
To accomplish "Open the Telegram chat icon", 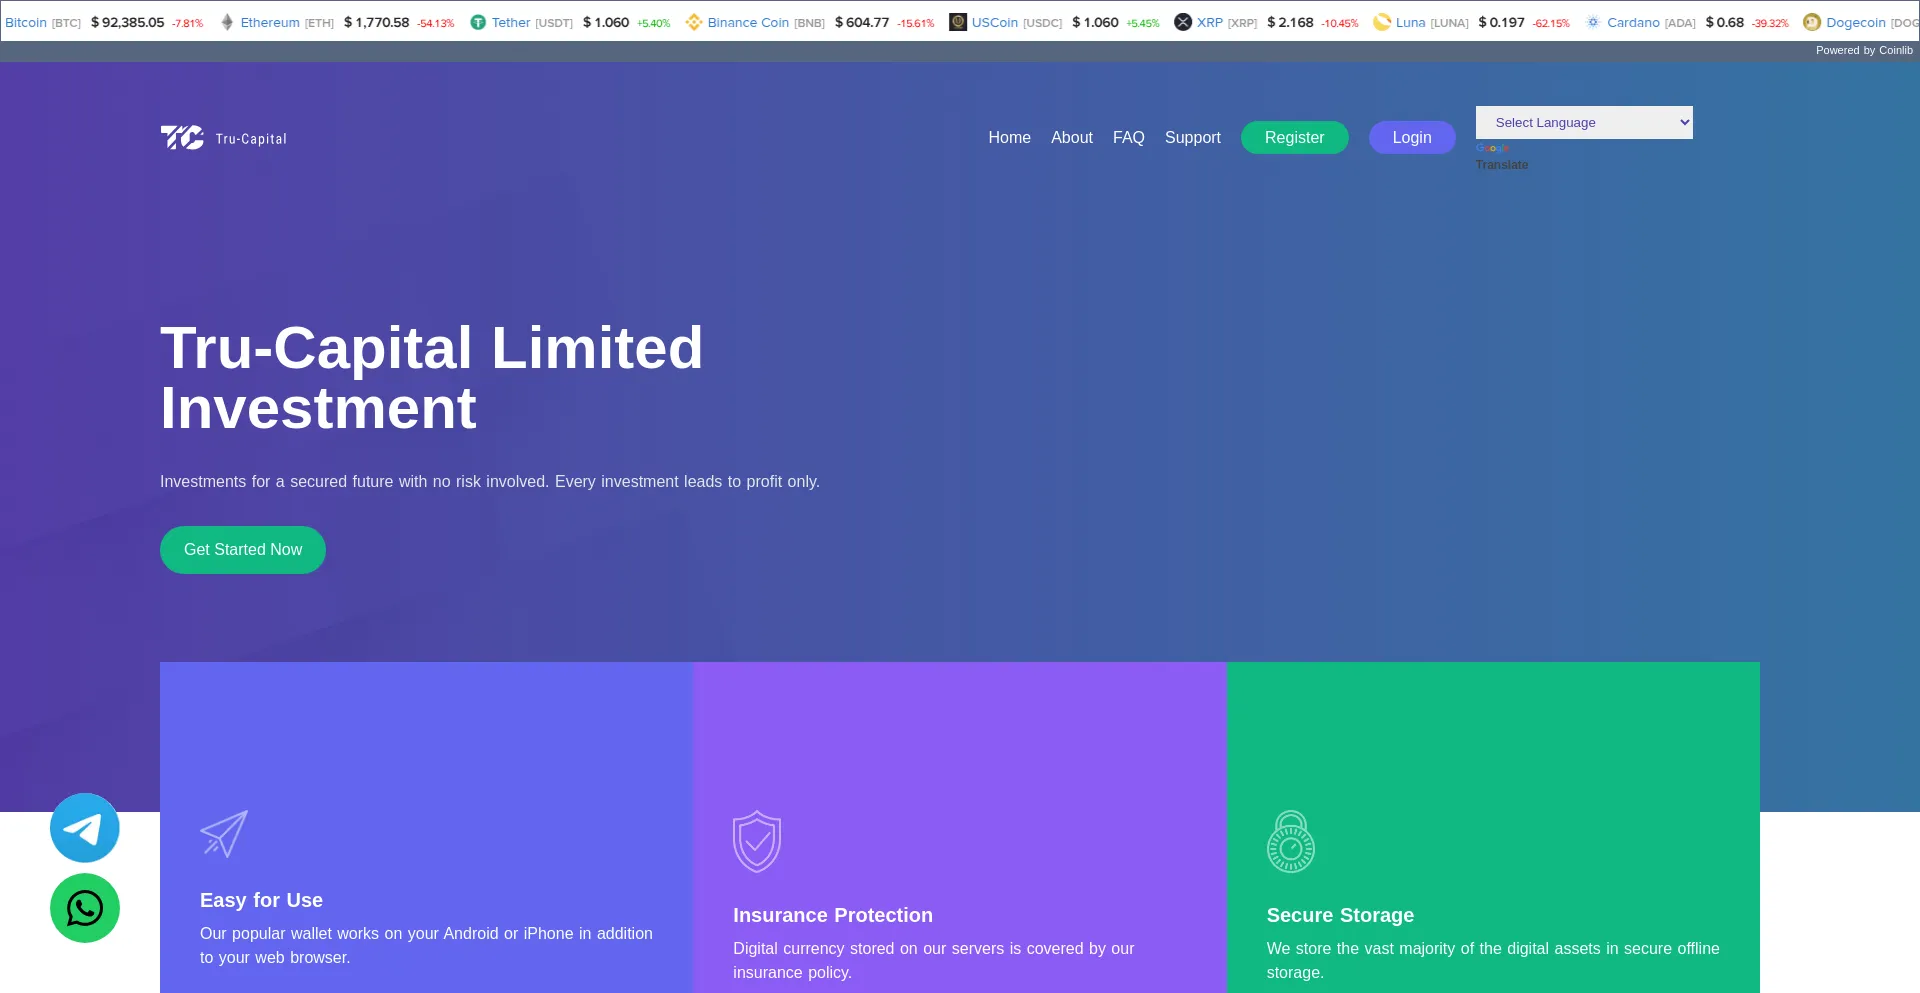I will (x=84, y=828).
